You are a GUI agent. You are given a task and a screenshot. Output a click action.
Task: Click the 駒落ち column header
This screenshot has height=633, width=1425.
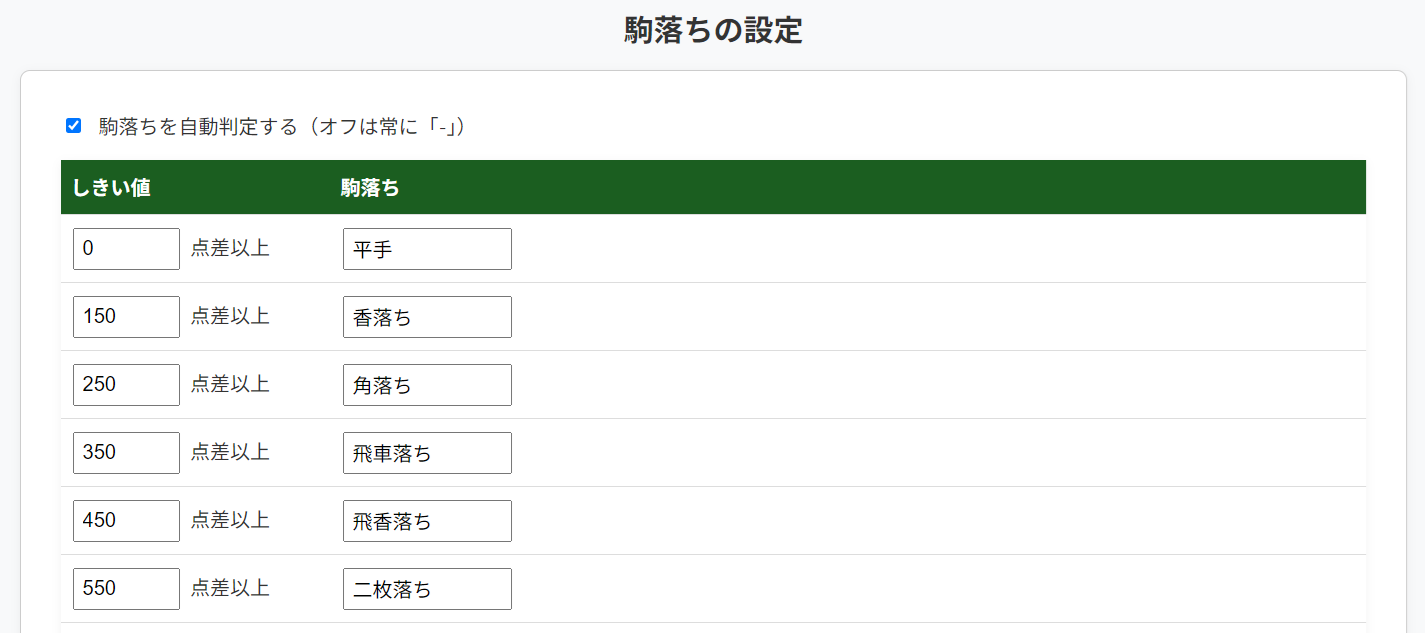(x=370, y=188)
